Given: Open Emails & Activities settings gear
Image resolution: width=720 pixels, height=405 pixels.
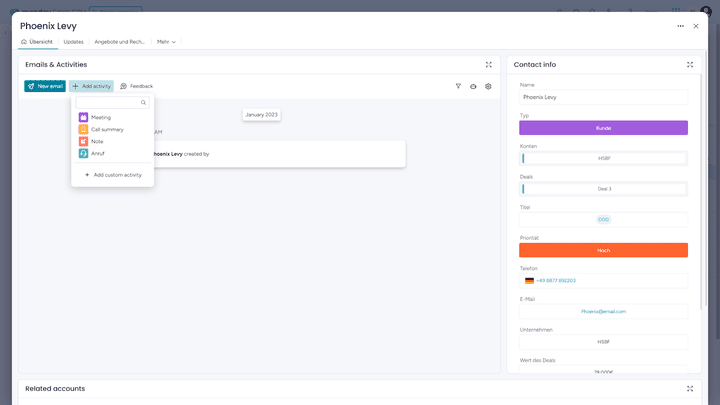Looking at the screenshot, I should click(488, 86).
